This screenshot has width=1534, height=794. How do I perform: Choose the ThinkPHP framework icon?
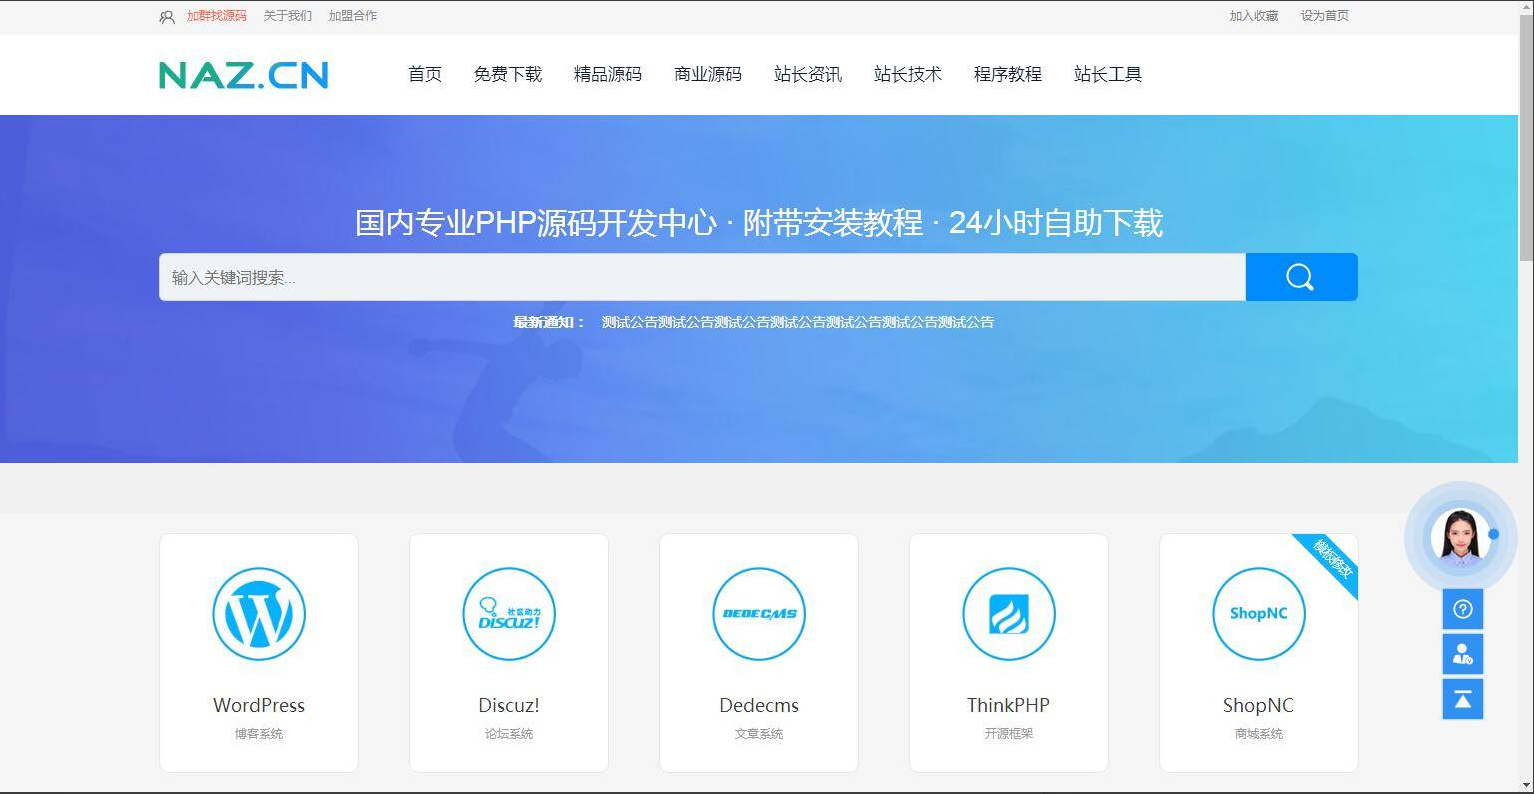pyautogui.click(x=1008, y=614)
